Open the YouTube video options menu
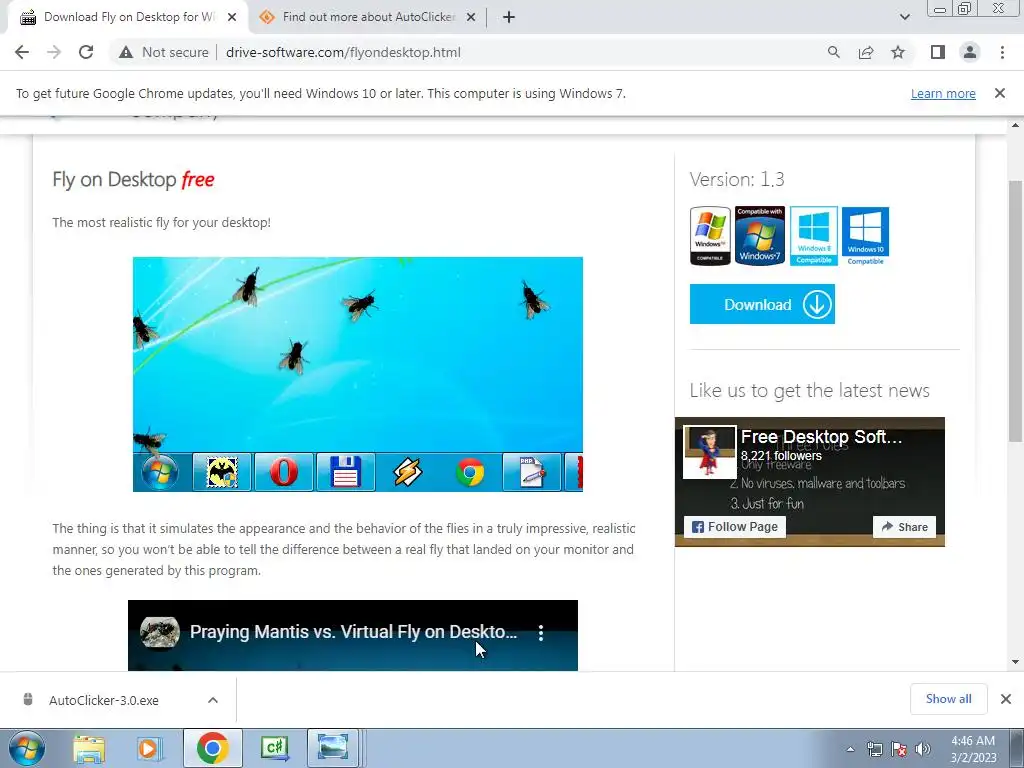 [541, 632]
